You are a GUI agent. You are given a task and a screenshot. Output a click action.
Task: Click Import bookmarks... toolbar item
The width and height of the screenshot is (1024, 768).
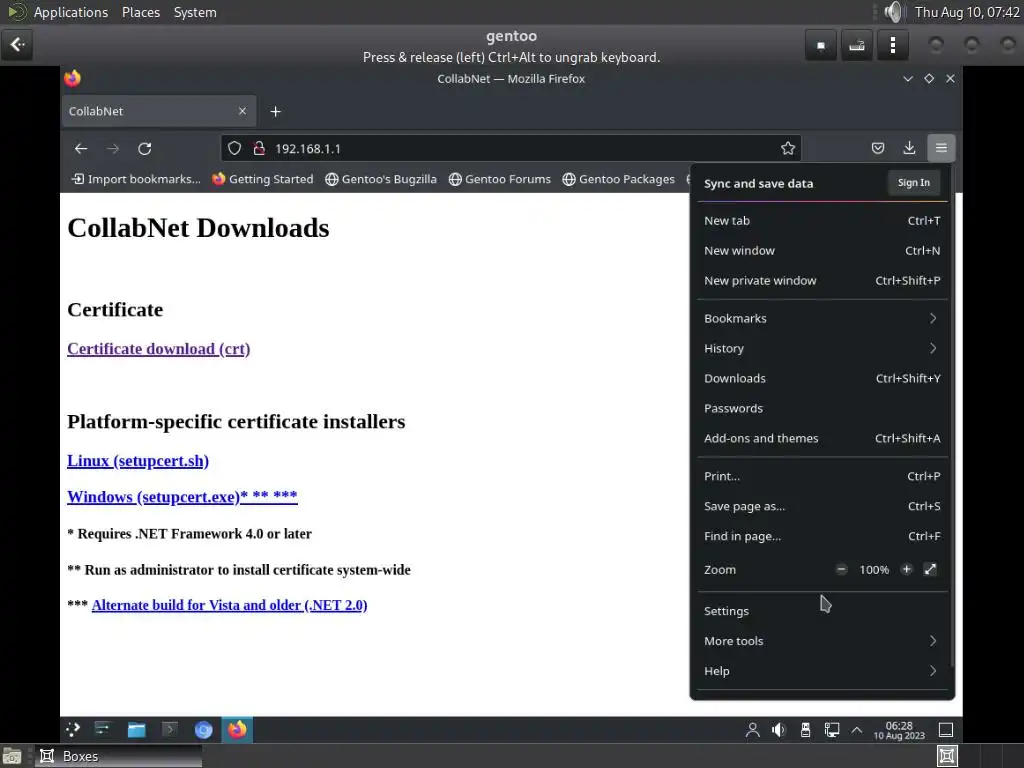136,179
